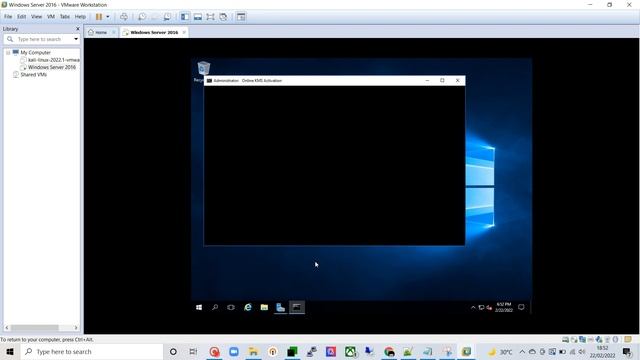
Task: Switch to Unity mode icon
Action: coord(223,17)
